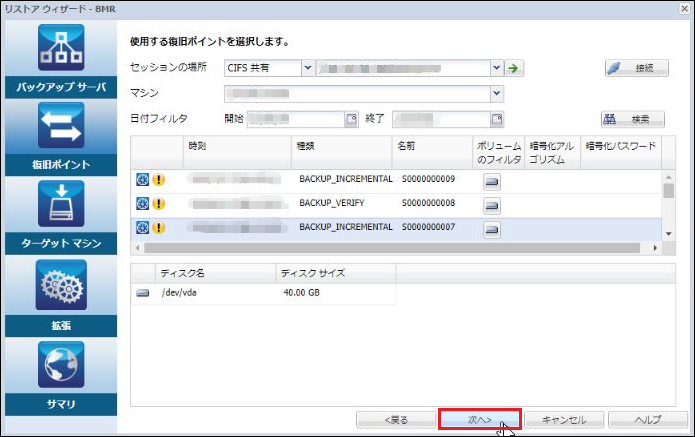Select BACKUP_VERIFY type cell
The height and width of the screenshot is (437, 695).
pos(332,203)
